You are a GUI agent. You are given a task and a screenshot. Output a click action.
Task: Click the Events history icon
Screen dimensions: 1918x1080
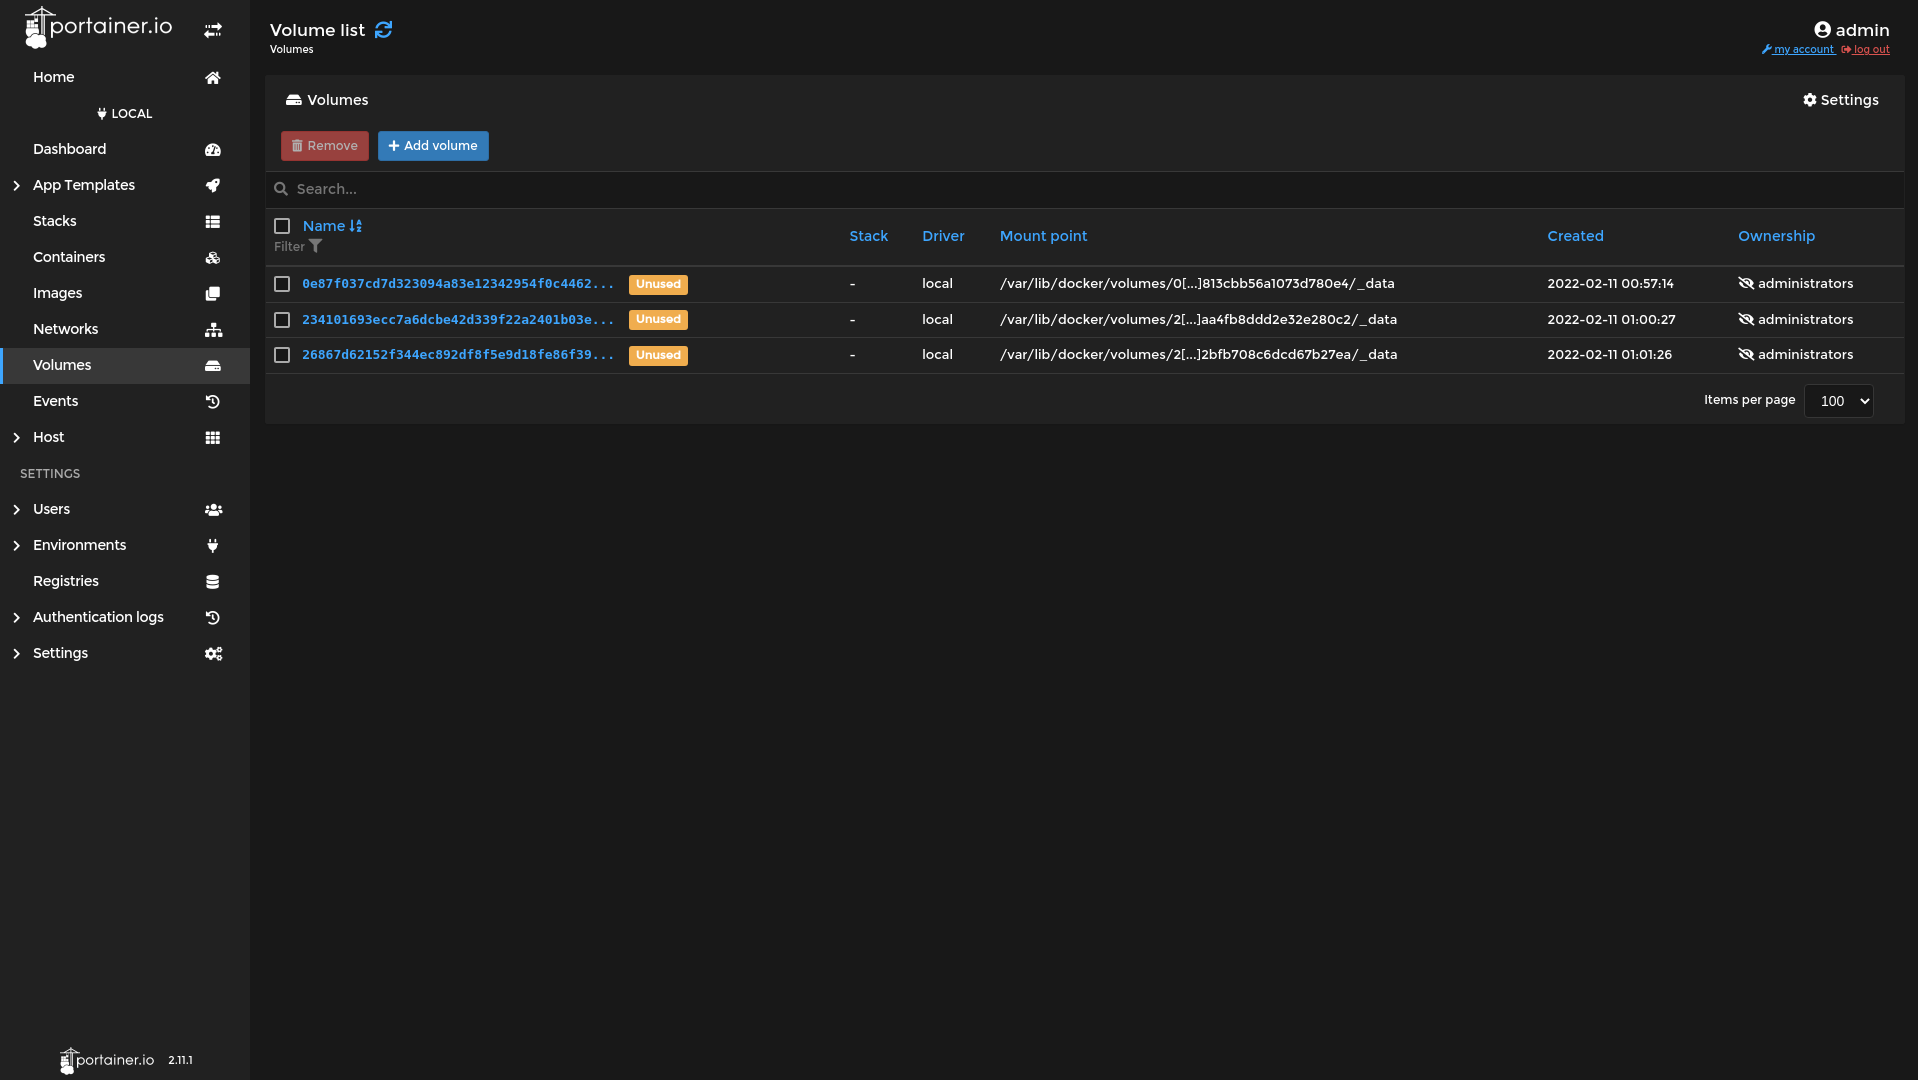tap(213, 402)
